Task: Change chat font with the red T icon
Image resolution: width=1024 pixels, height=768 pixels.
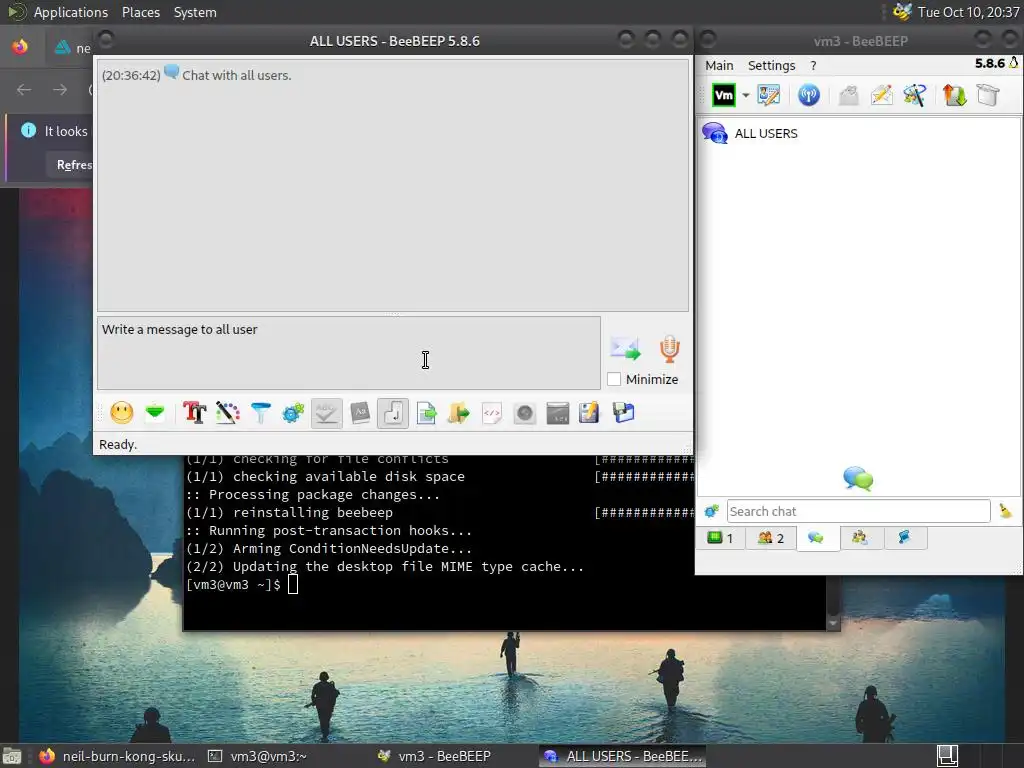Action: pyautogui.click(x=195, y=413)
